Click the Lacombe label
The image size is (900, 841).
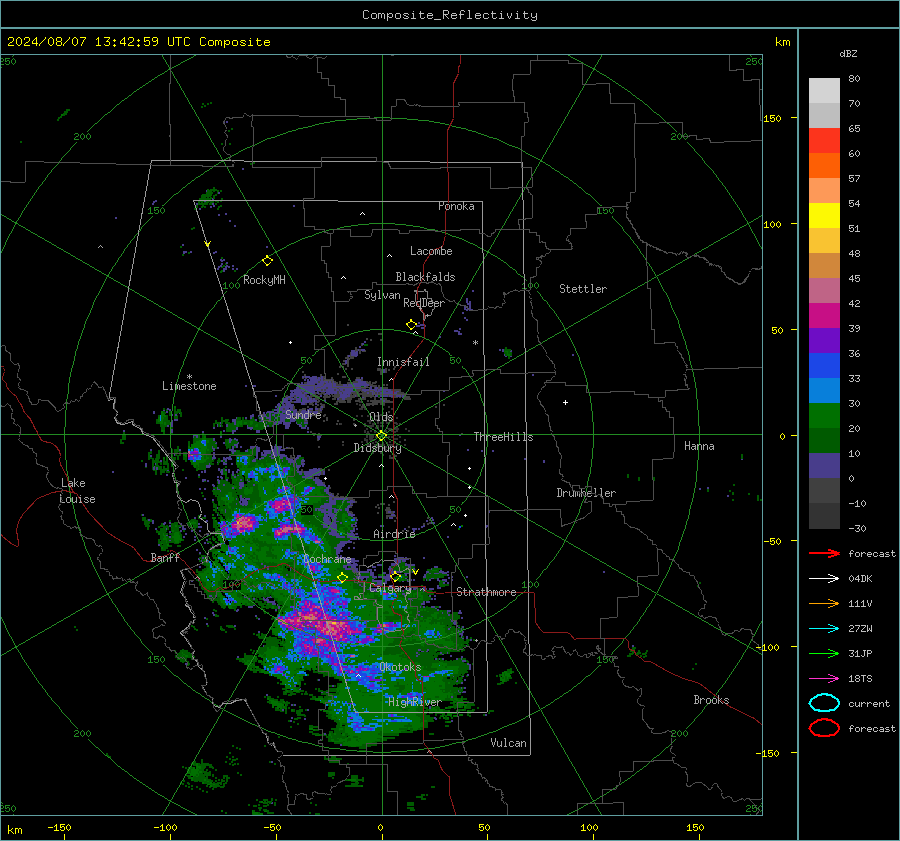(x=431, y=251)
